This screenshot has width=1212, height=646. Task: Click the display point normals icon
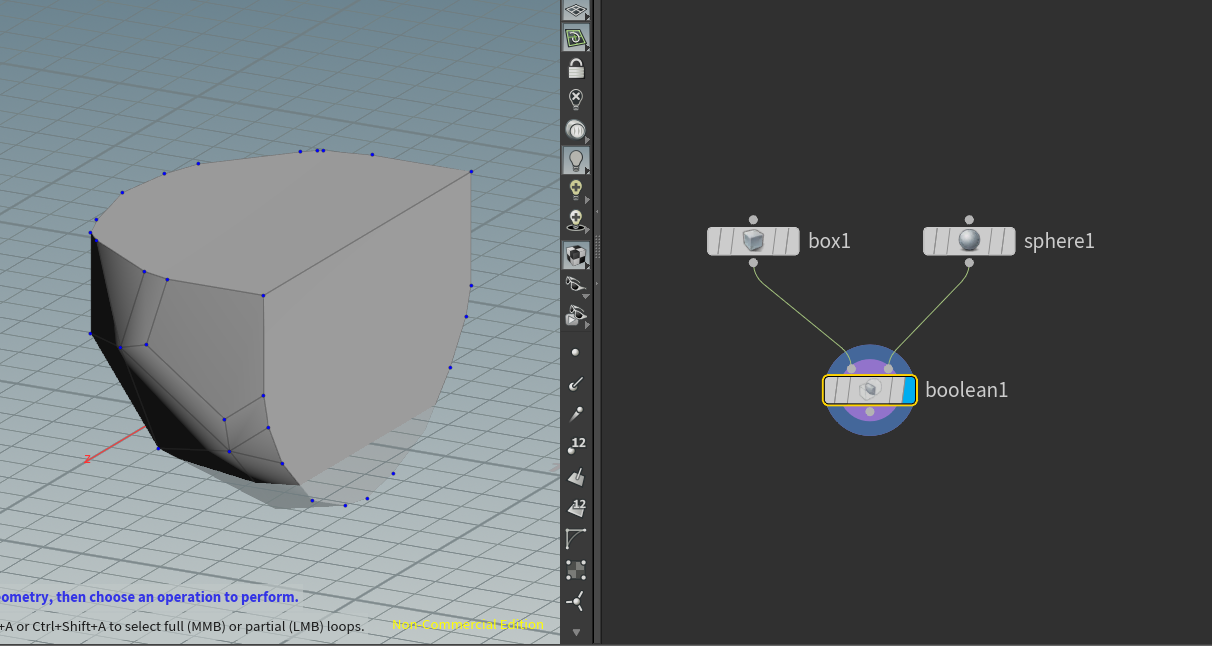pyautogui.click(x=575, y=384)
